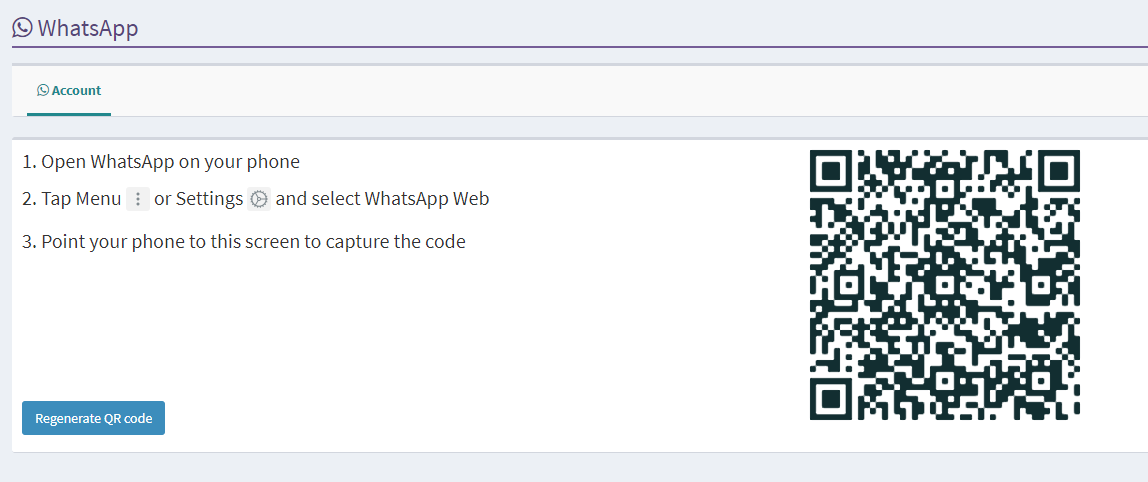Click the center of the QR code
Viewport: 1148px width, 482px height.
[945, 285]
